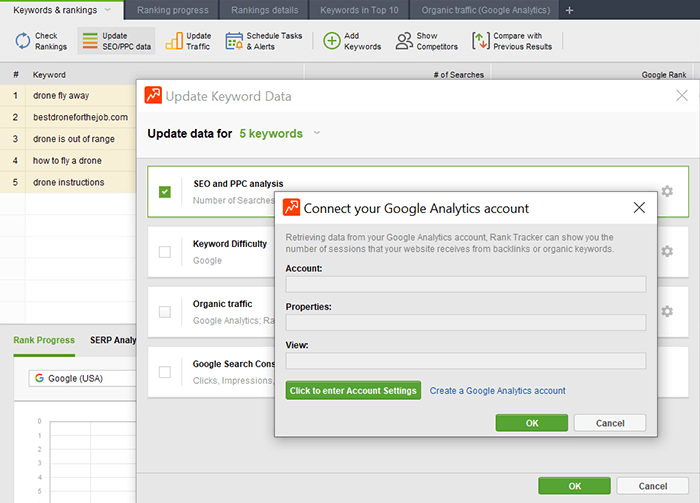Image resolution: width=700 pixels, height=503 pixels.
Task: Click to enter Account Settings button
Action: click(353, 391)
